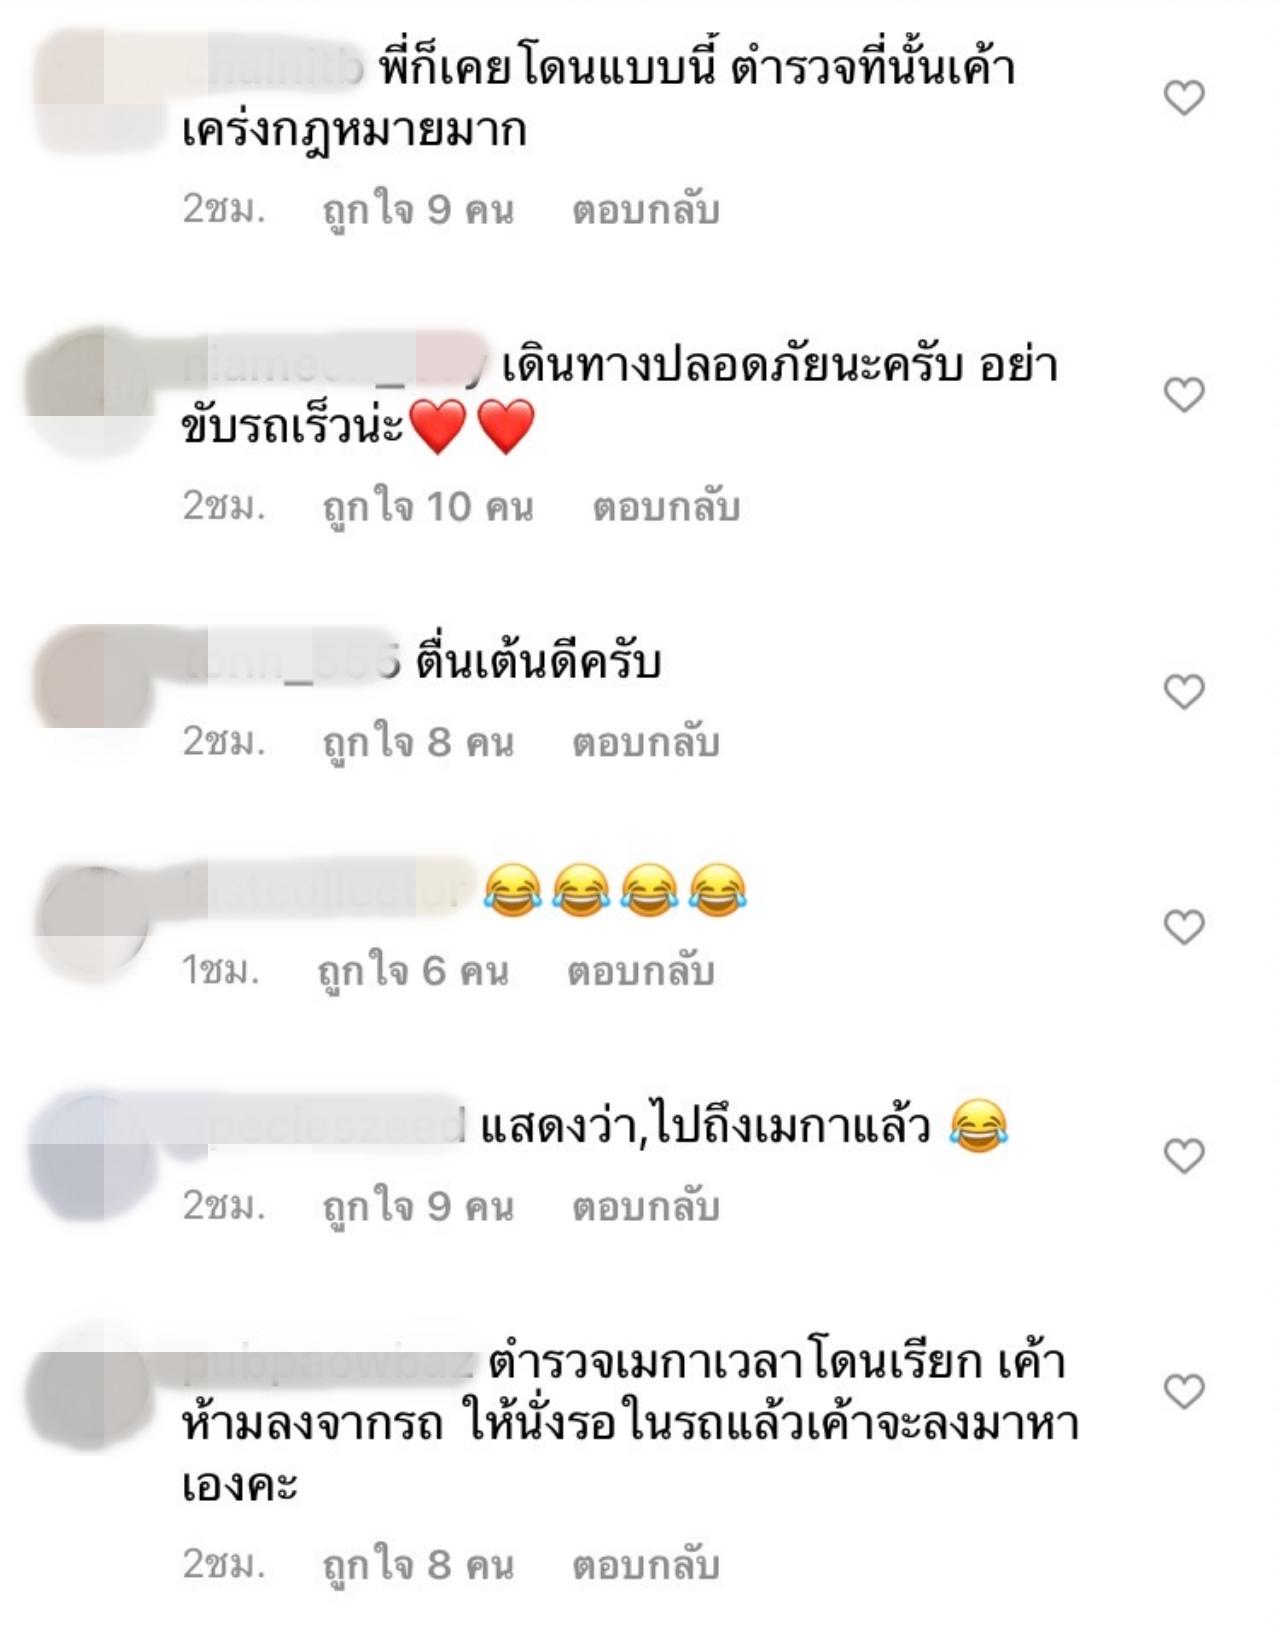Open the ถูกใจ 6 คน likes list
The height and width of the screenshot is (1637, 1280).
(x=413, y=972)
